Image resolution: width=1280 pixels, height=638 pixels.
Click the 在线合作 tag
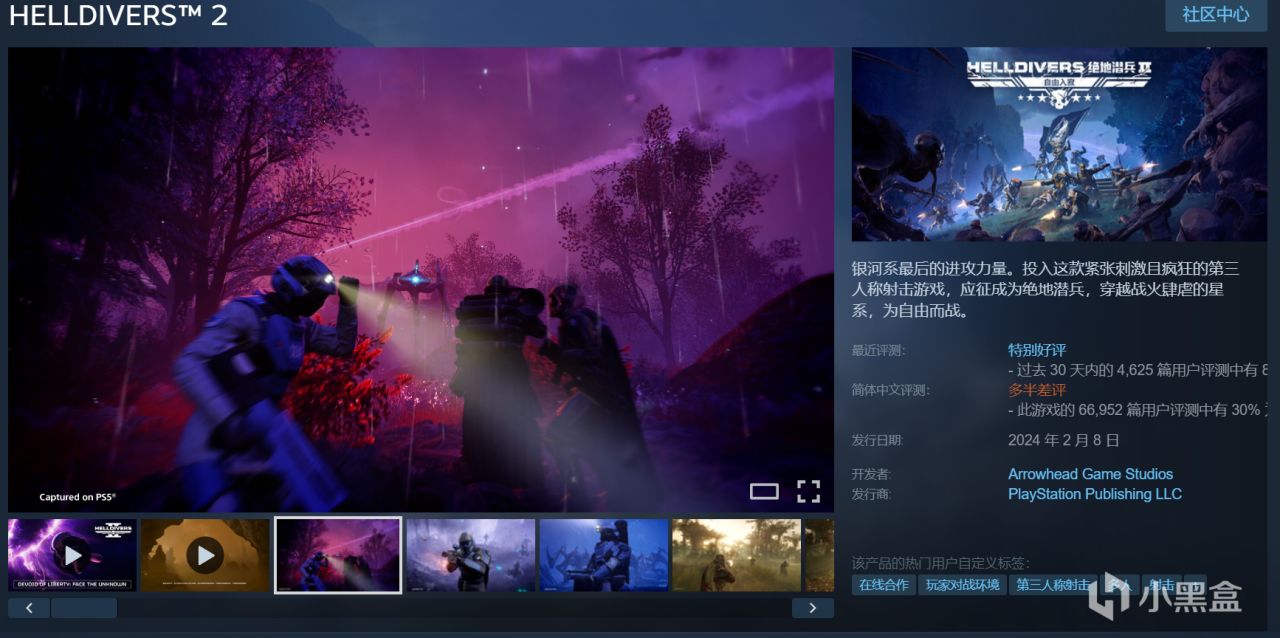point(884,585)
